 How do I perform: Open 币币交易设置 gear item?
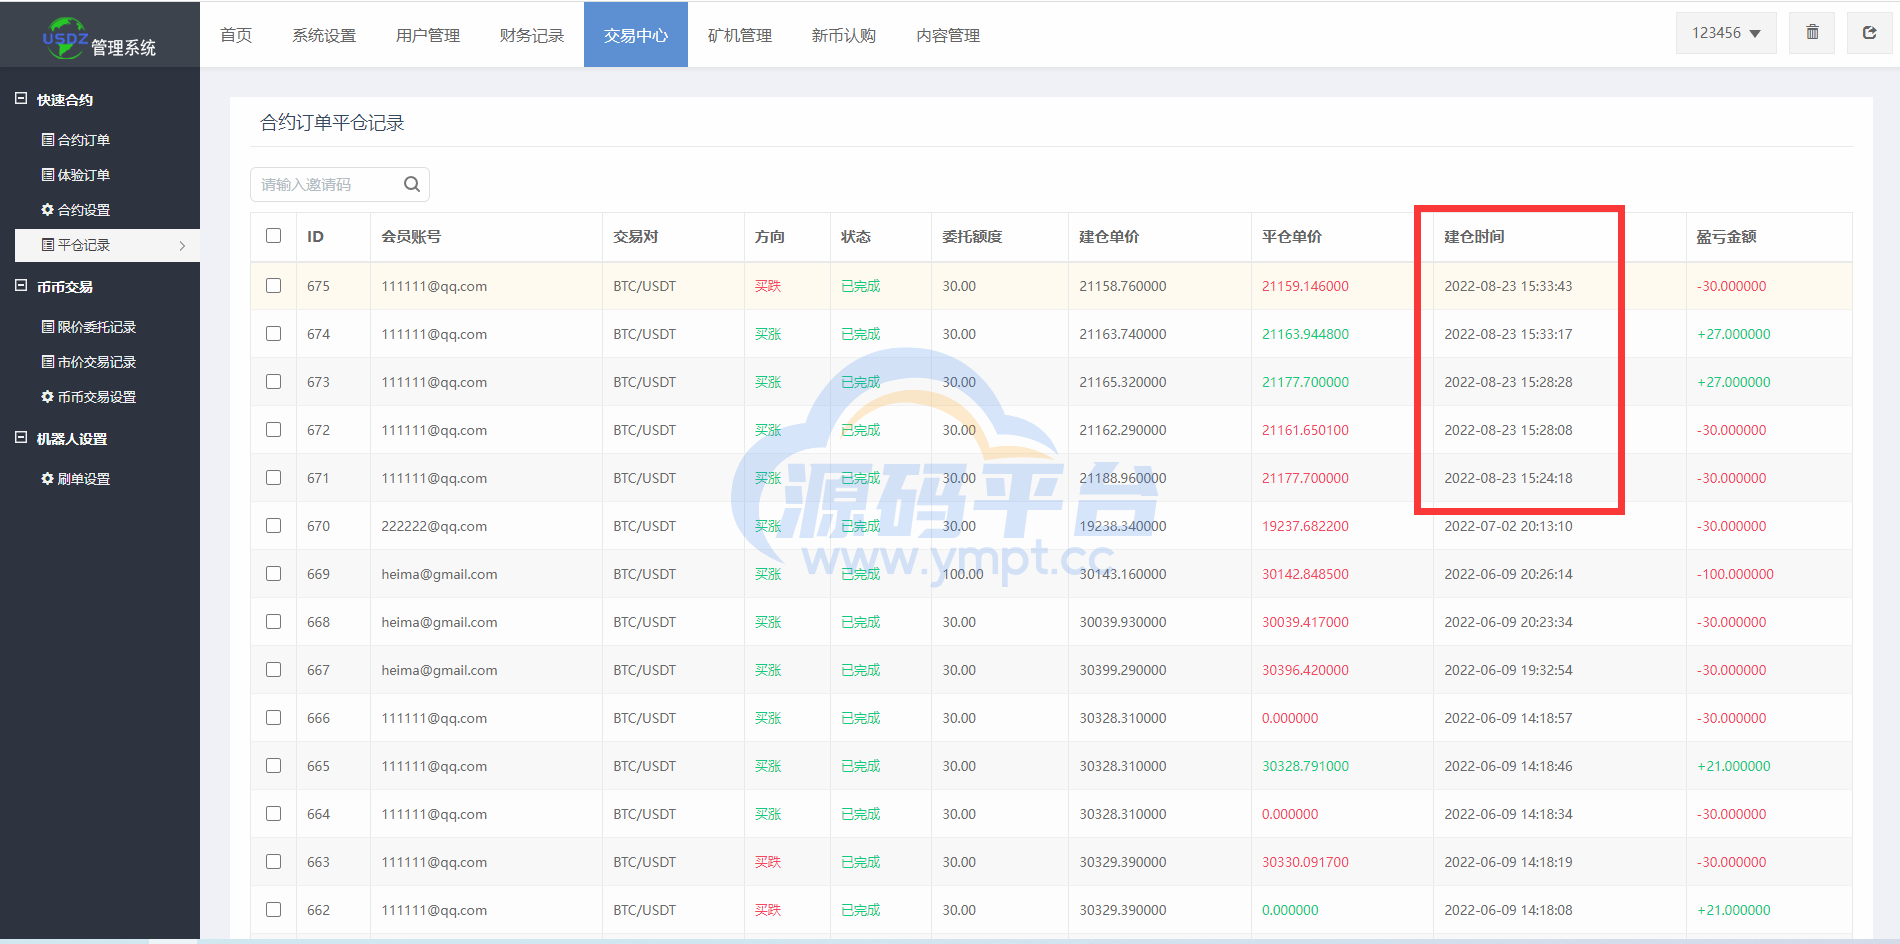tap(89, 397)
